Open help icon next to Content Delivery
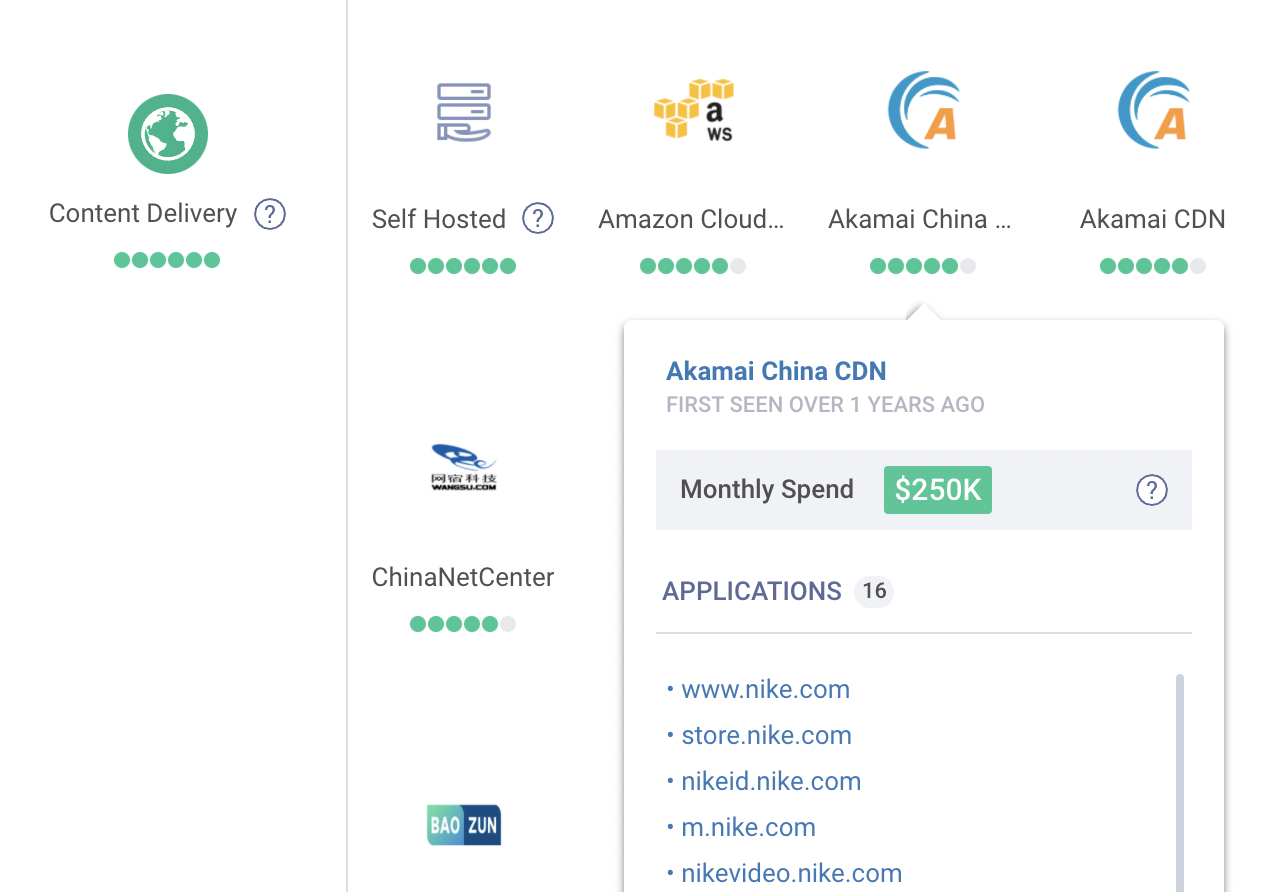This screenshot has height=892, width=1264. [x=270, y=214]
